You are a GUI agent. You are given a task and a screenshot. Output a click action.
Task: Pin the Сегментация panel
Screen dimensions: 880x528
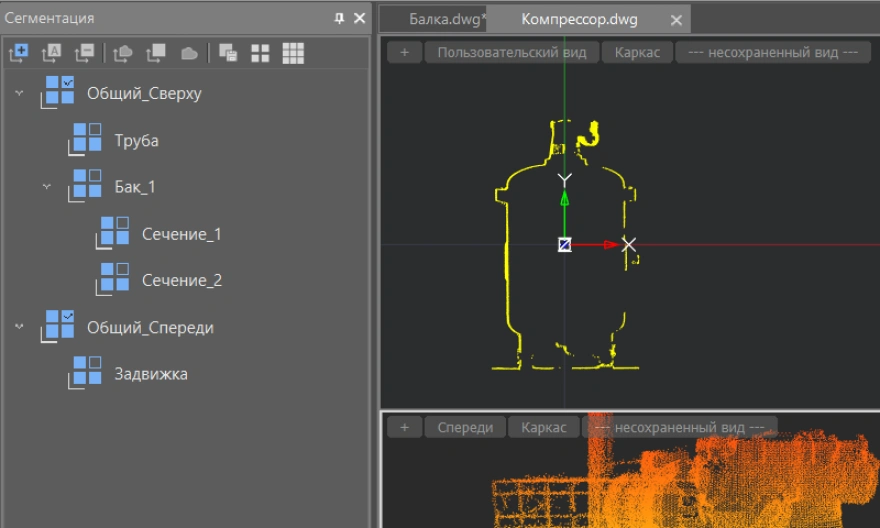pyautogui.click(x=340, y=18)
